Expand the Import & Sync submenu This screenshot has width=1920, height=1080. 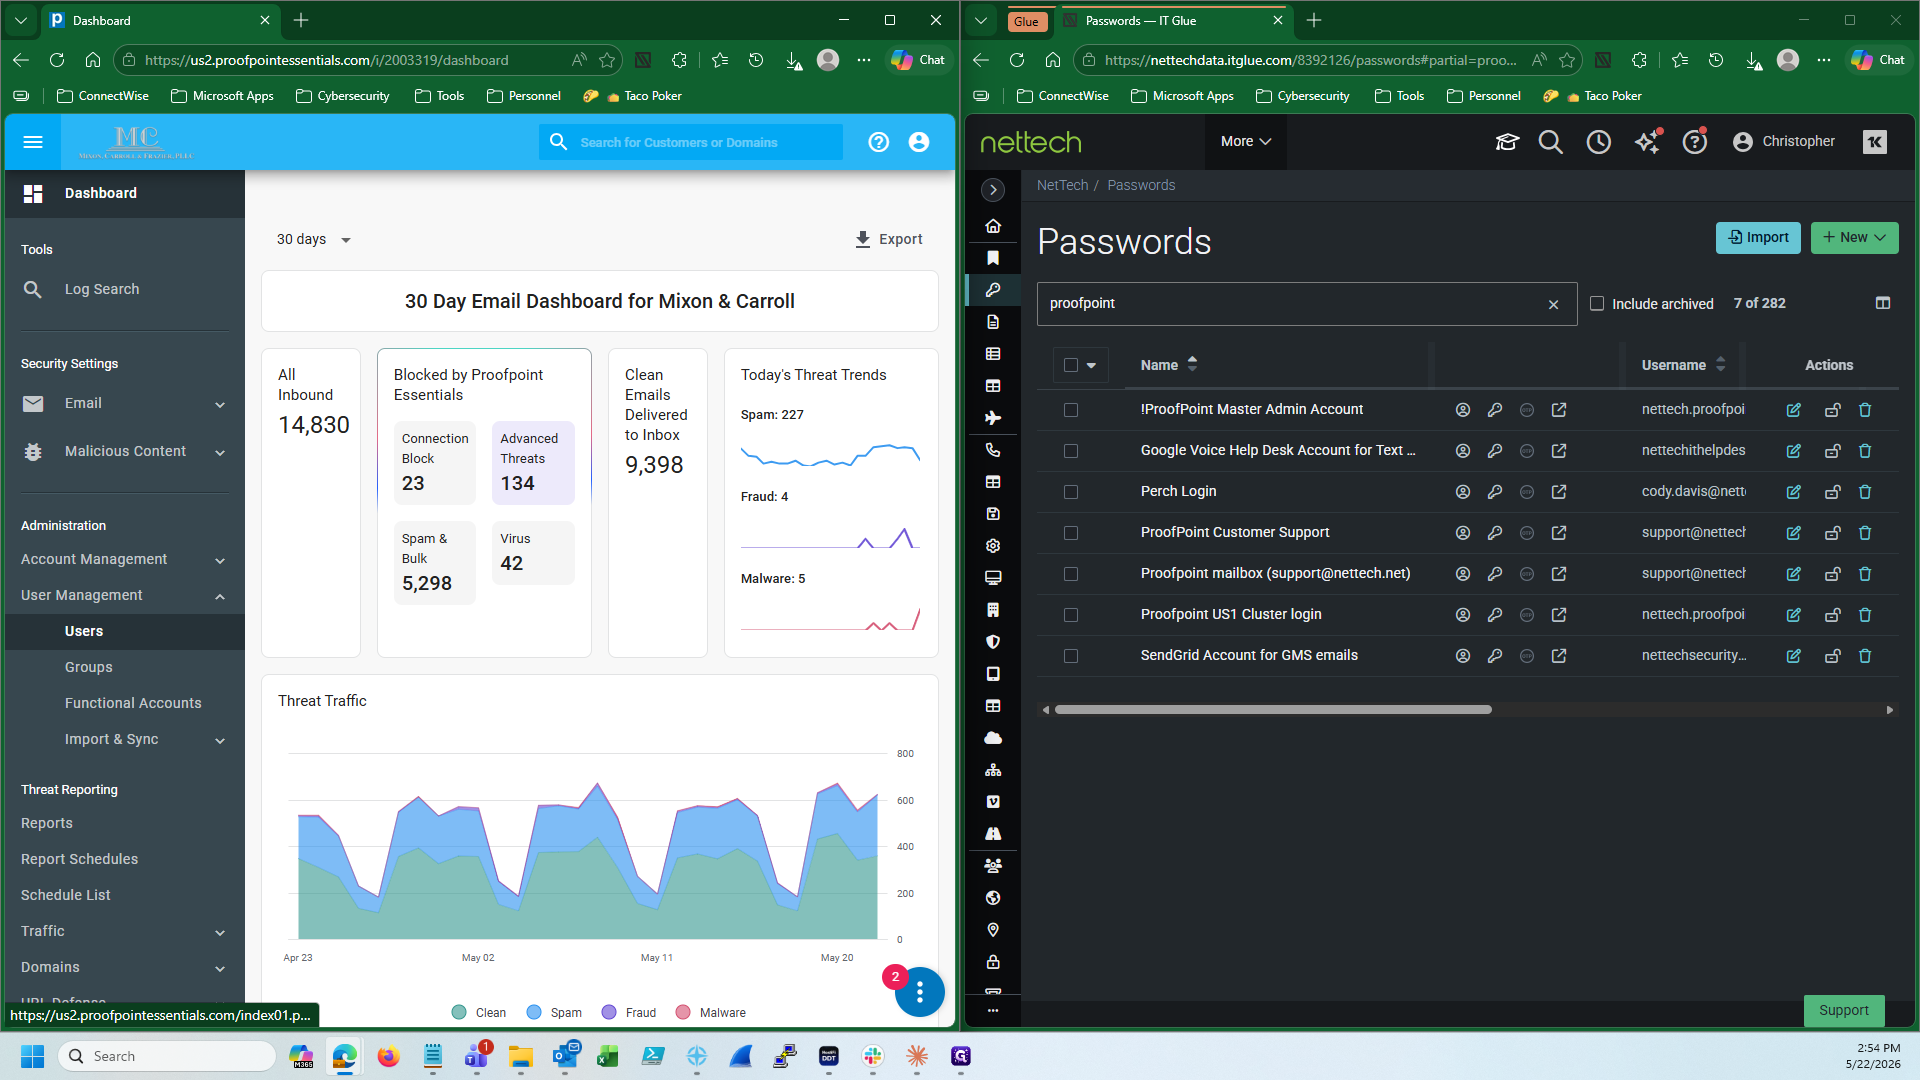click(125, 740)
